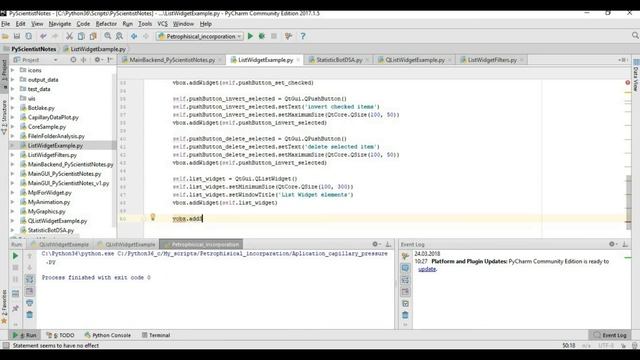Click the Redo arrow in the toolbar
The width and height of the screenshot is (640, 360).
(x=55, y=36)
